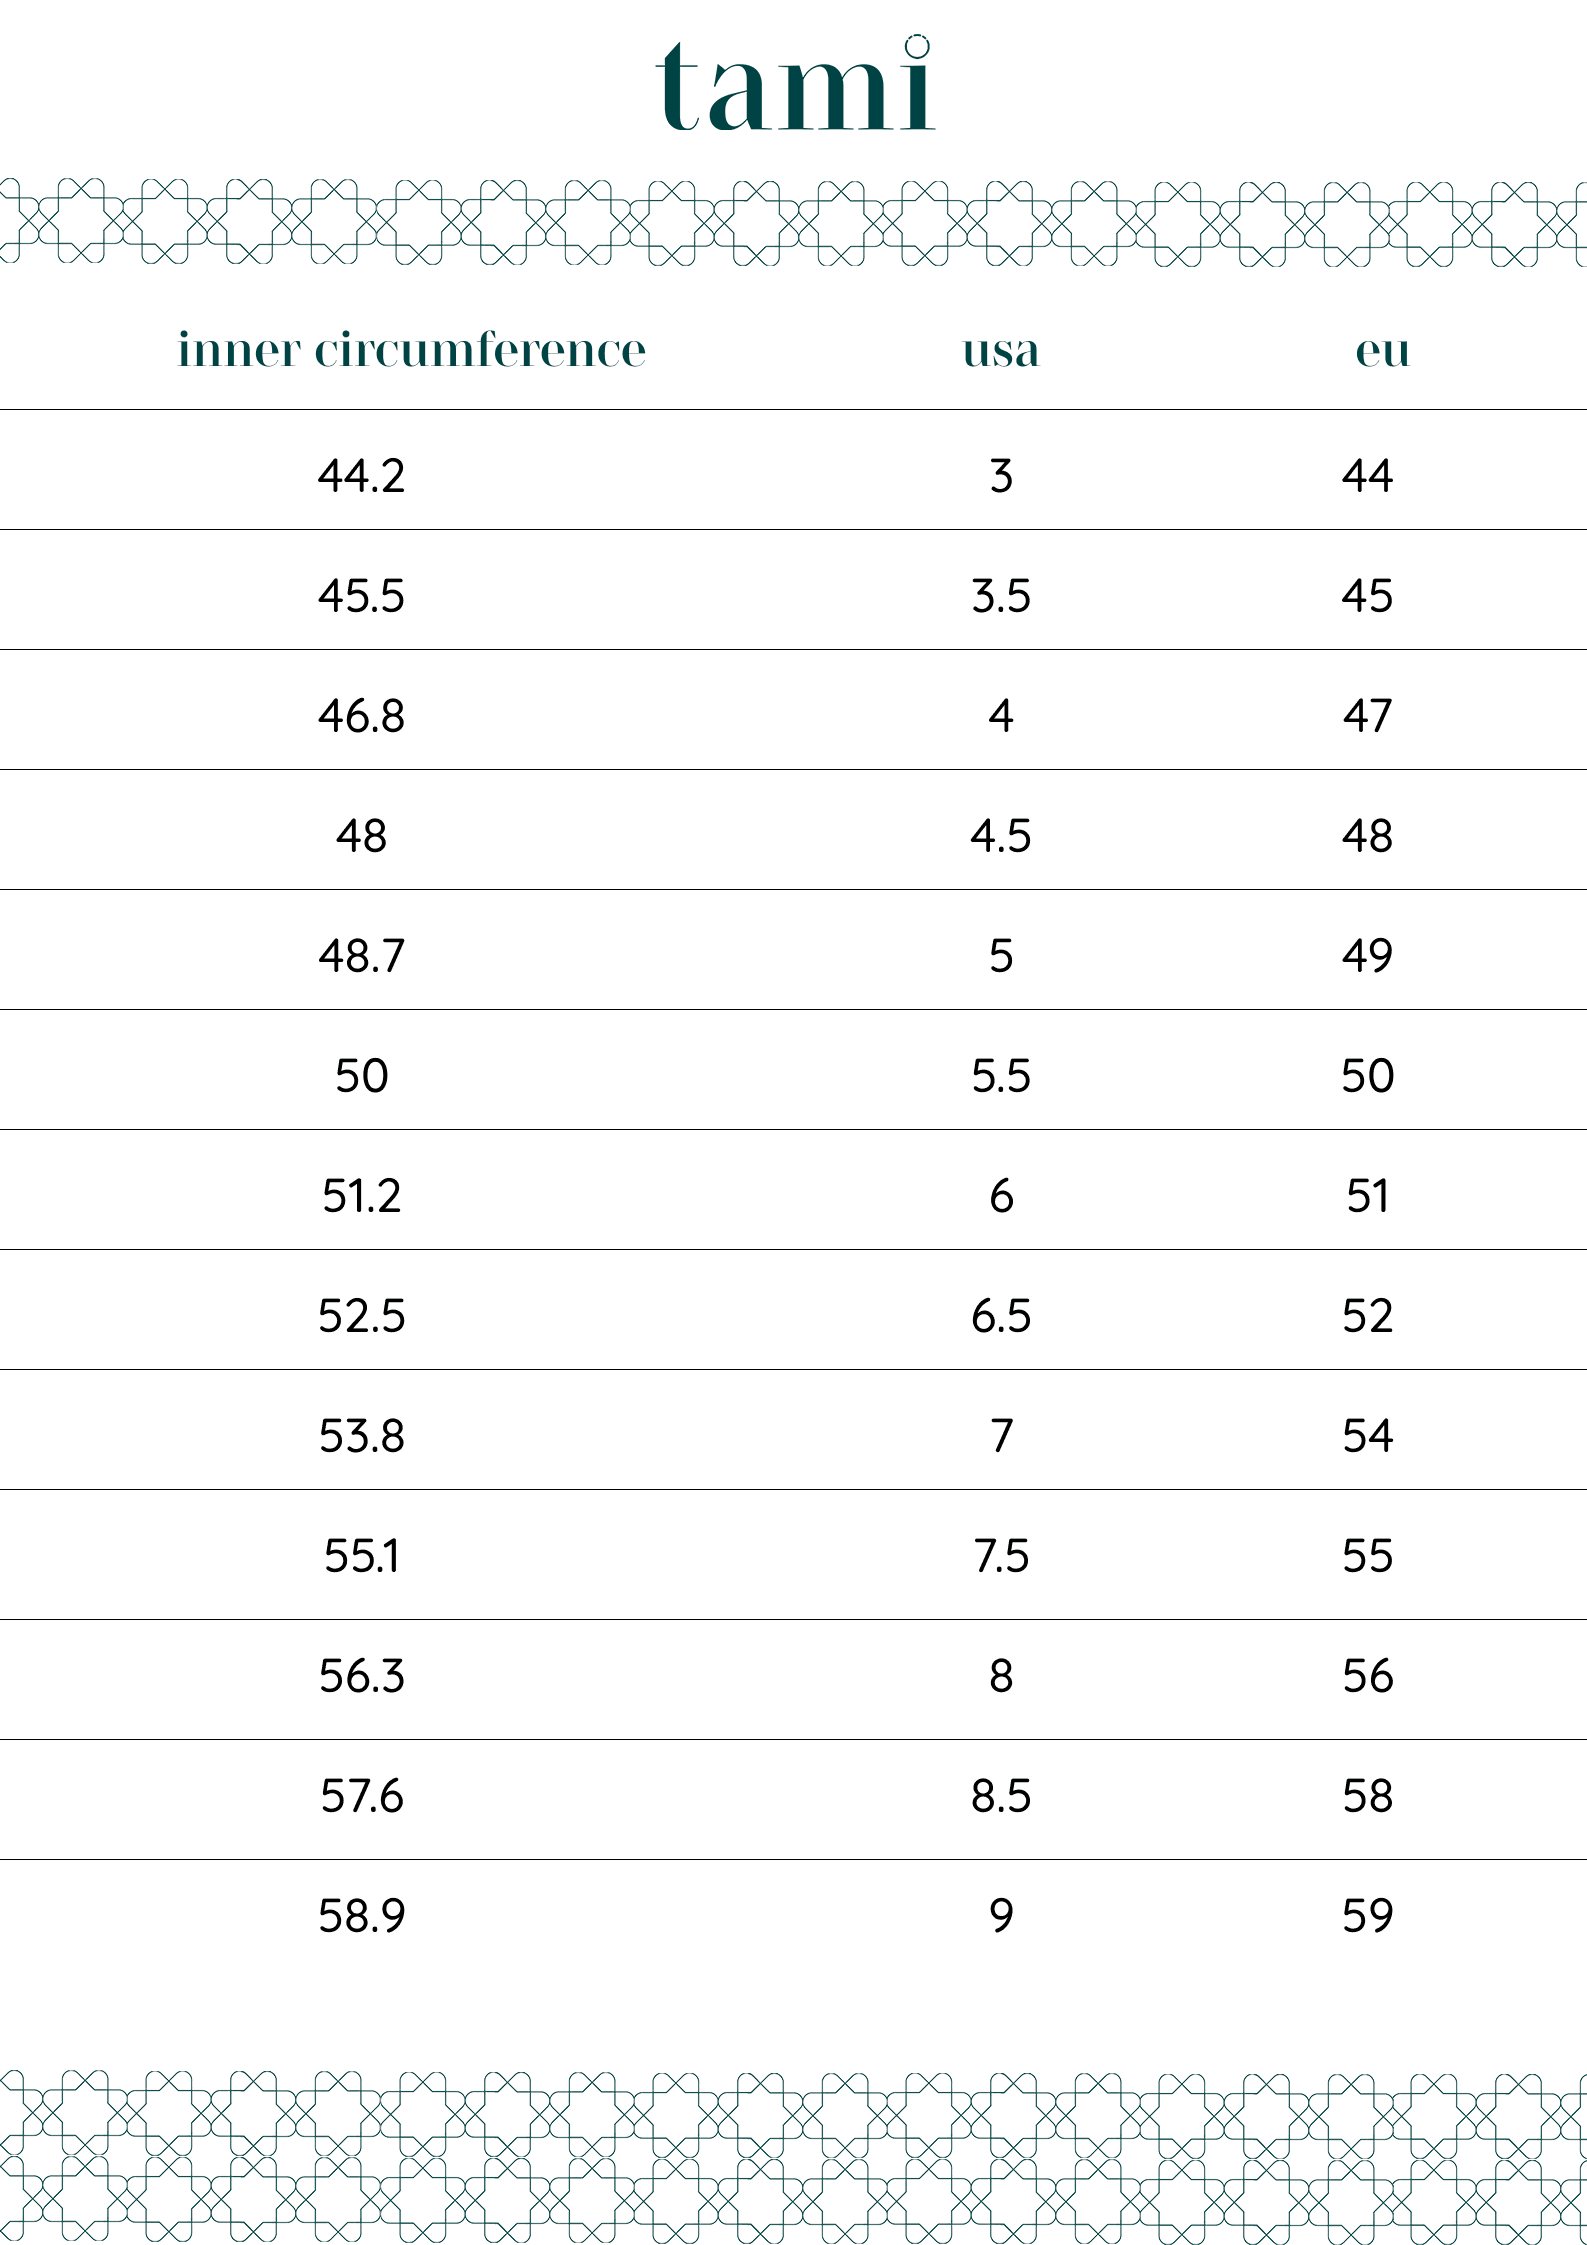Select EU size 47 cell

(x=1368, y=716)
